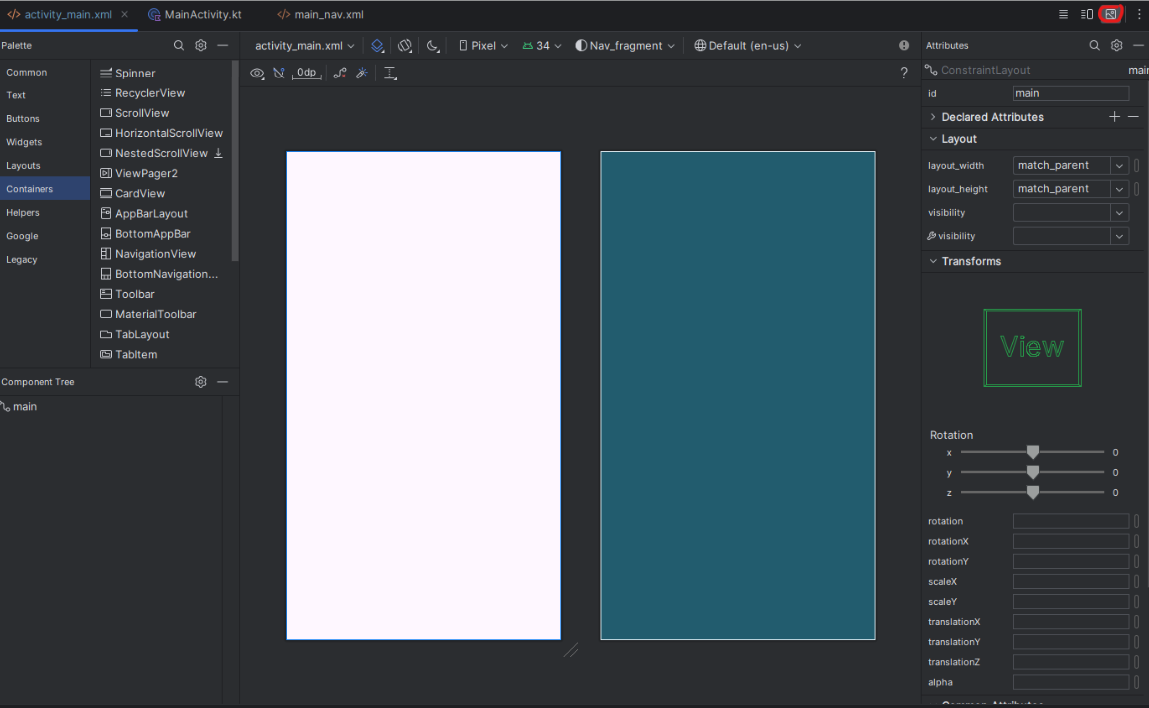This screenshot has height=708, width=1149.
Task: Select Layouts palette category
Action: [23, 166]
